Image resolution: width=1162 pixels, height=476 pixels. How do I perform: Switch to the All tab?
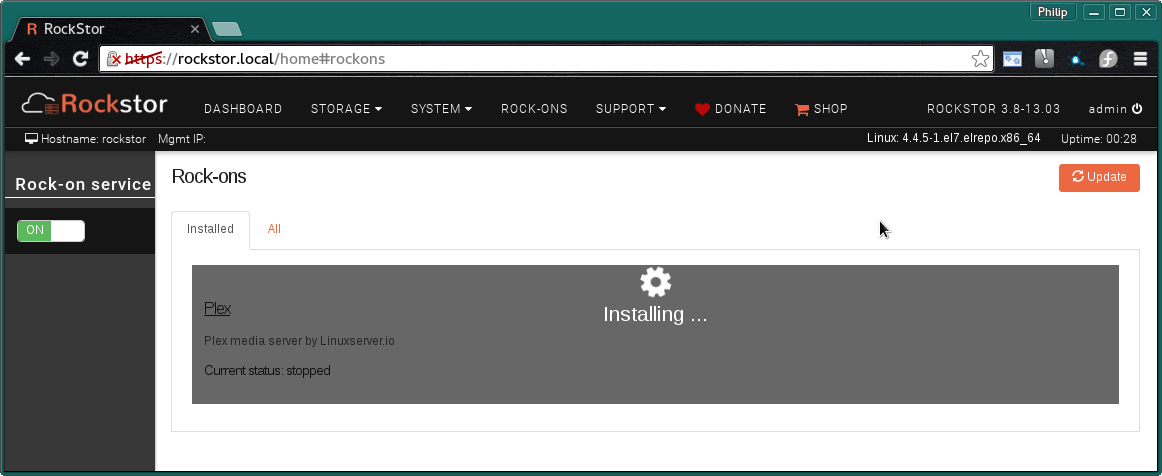[x=274, y=229]
